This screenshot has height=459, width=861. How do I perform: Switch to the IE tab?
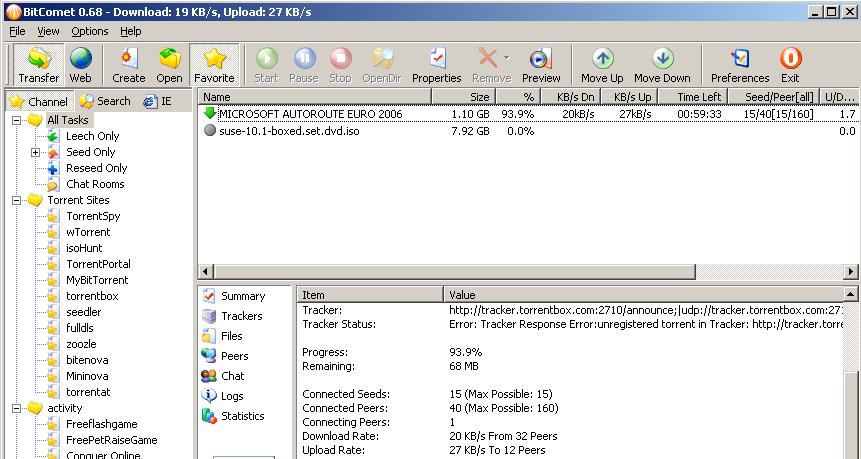158,101
